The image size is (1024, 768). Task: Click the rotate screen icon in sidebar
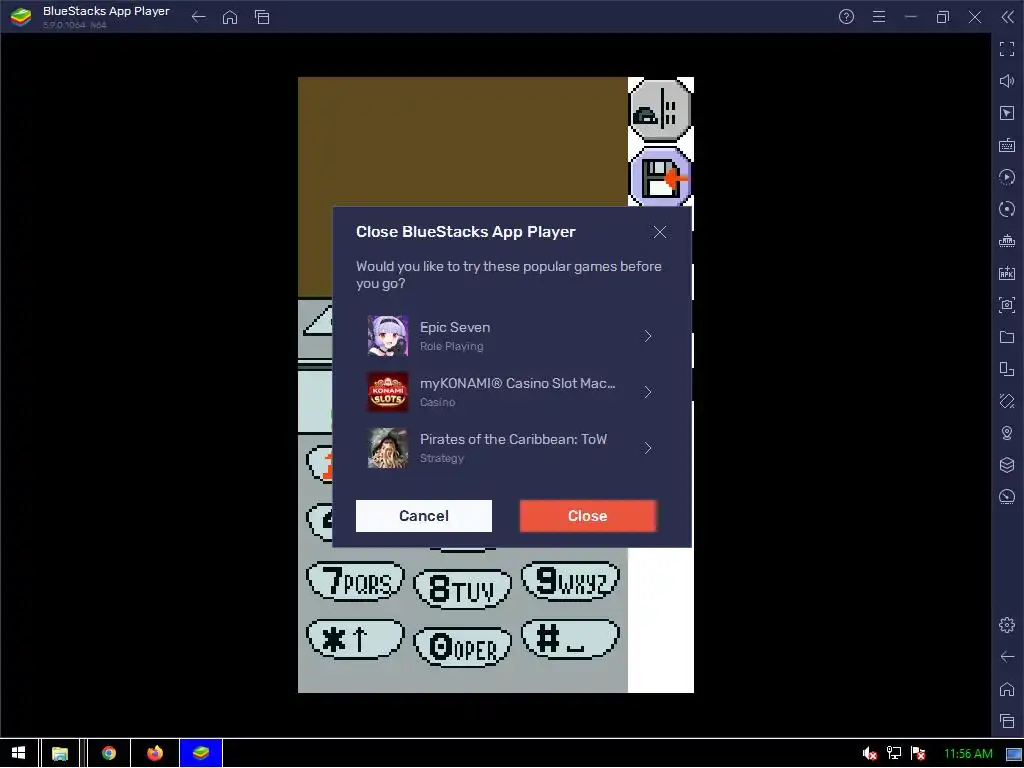pyautogui.click(x=1007, y=369)
